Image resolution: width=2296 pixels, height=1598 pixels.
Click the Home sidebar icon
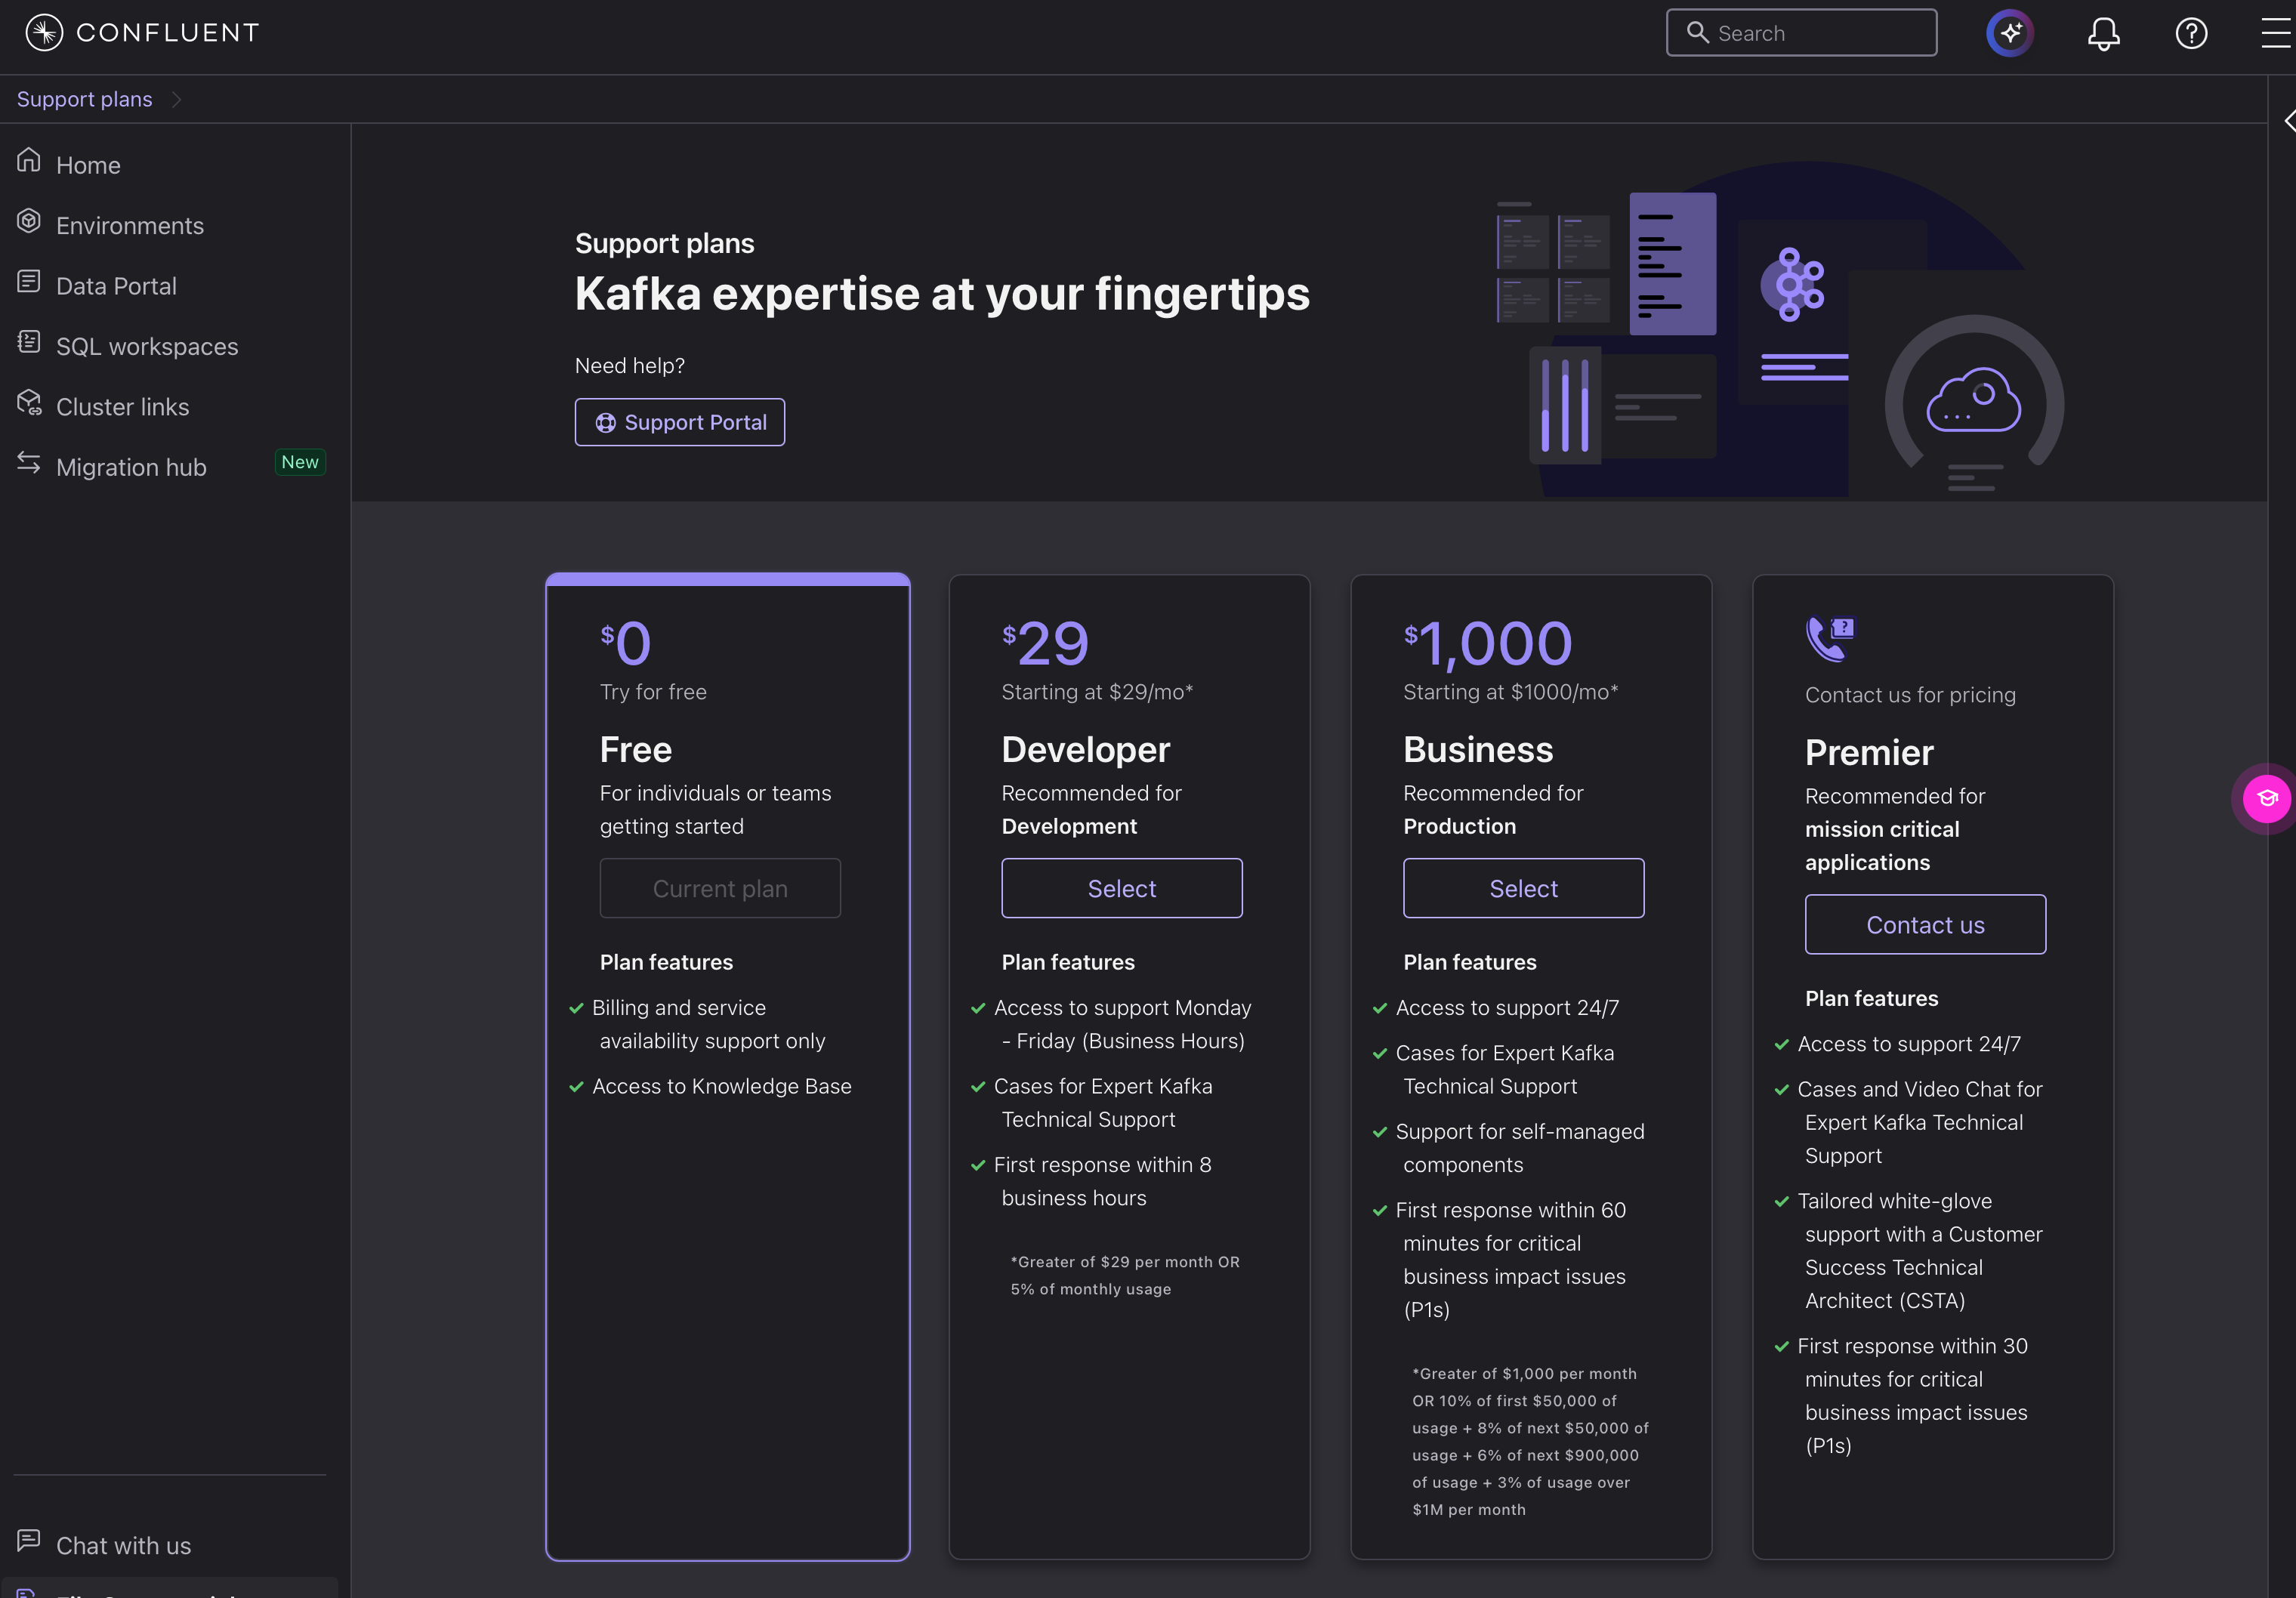pyautogui.click(x=29, y=160)
